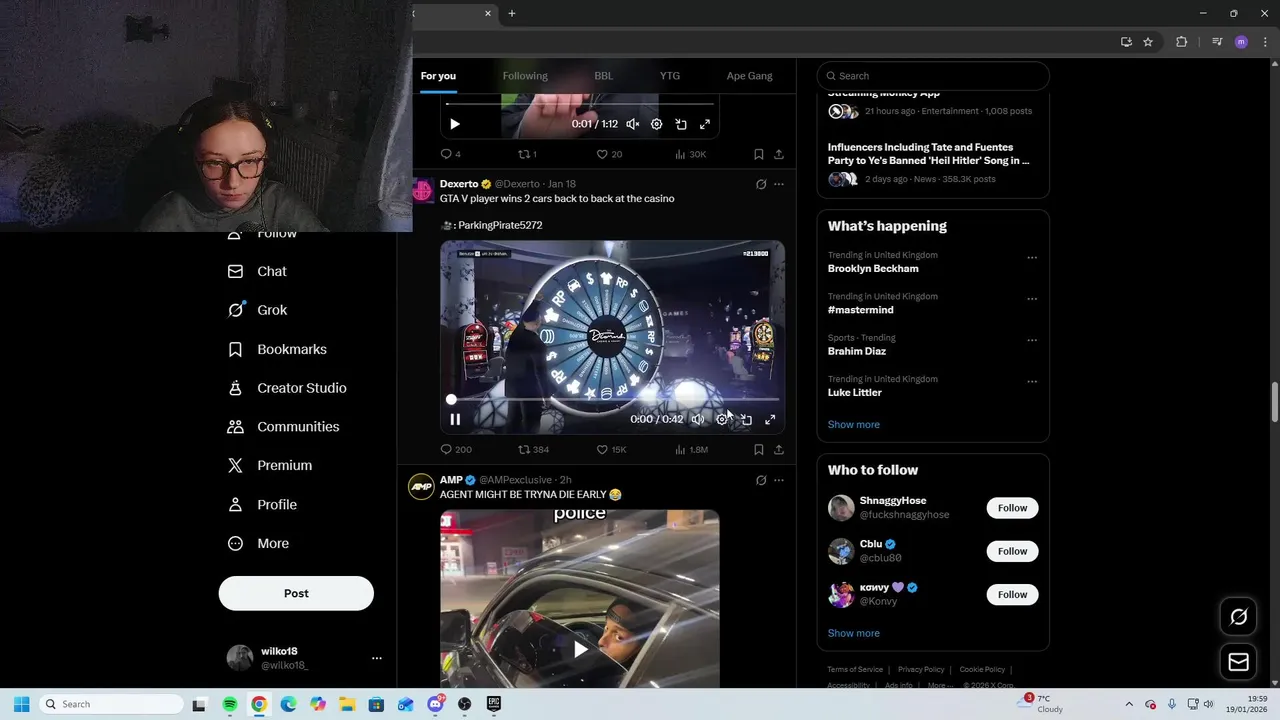Bookmark the post with 30K views
Image resolution: width=1280 pixels, height=720 pixels.
[759, 154]
